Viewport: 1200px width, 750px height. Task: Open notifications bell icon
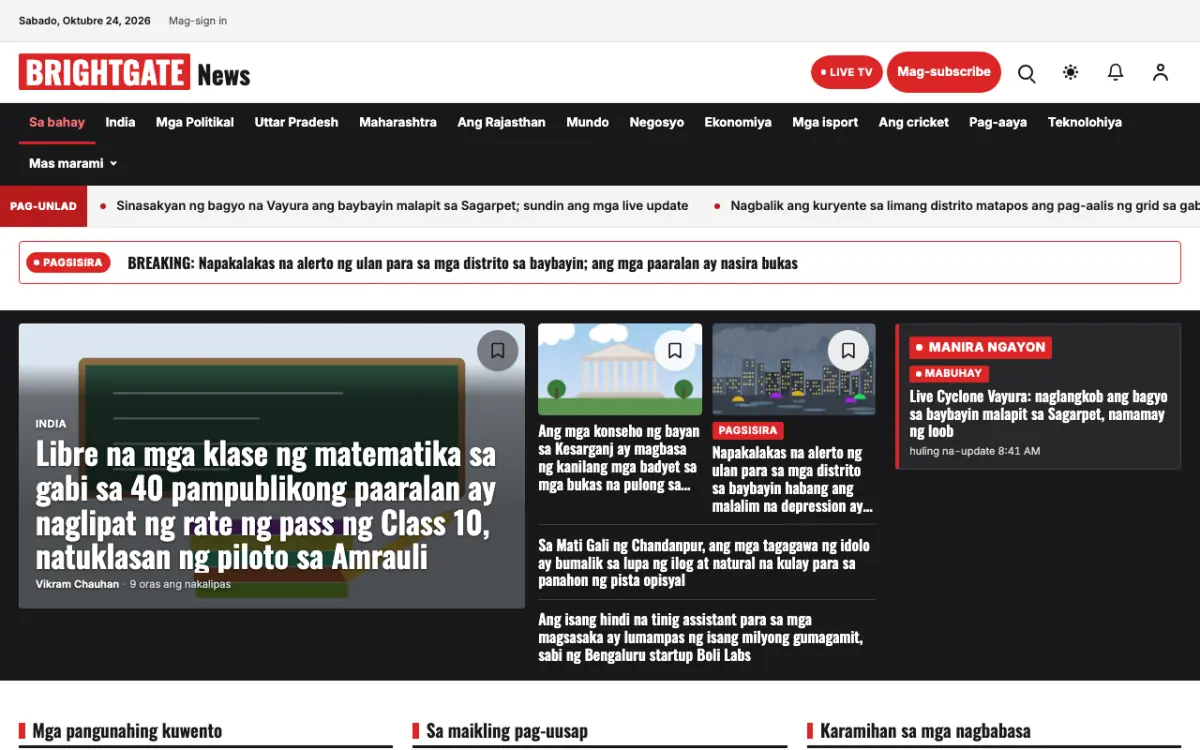1115,72
